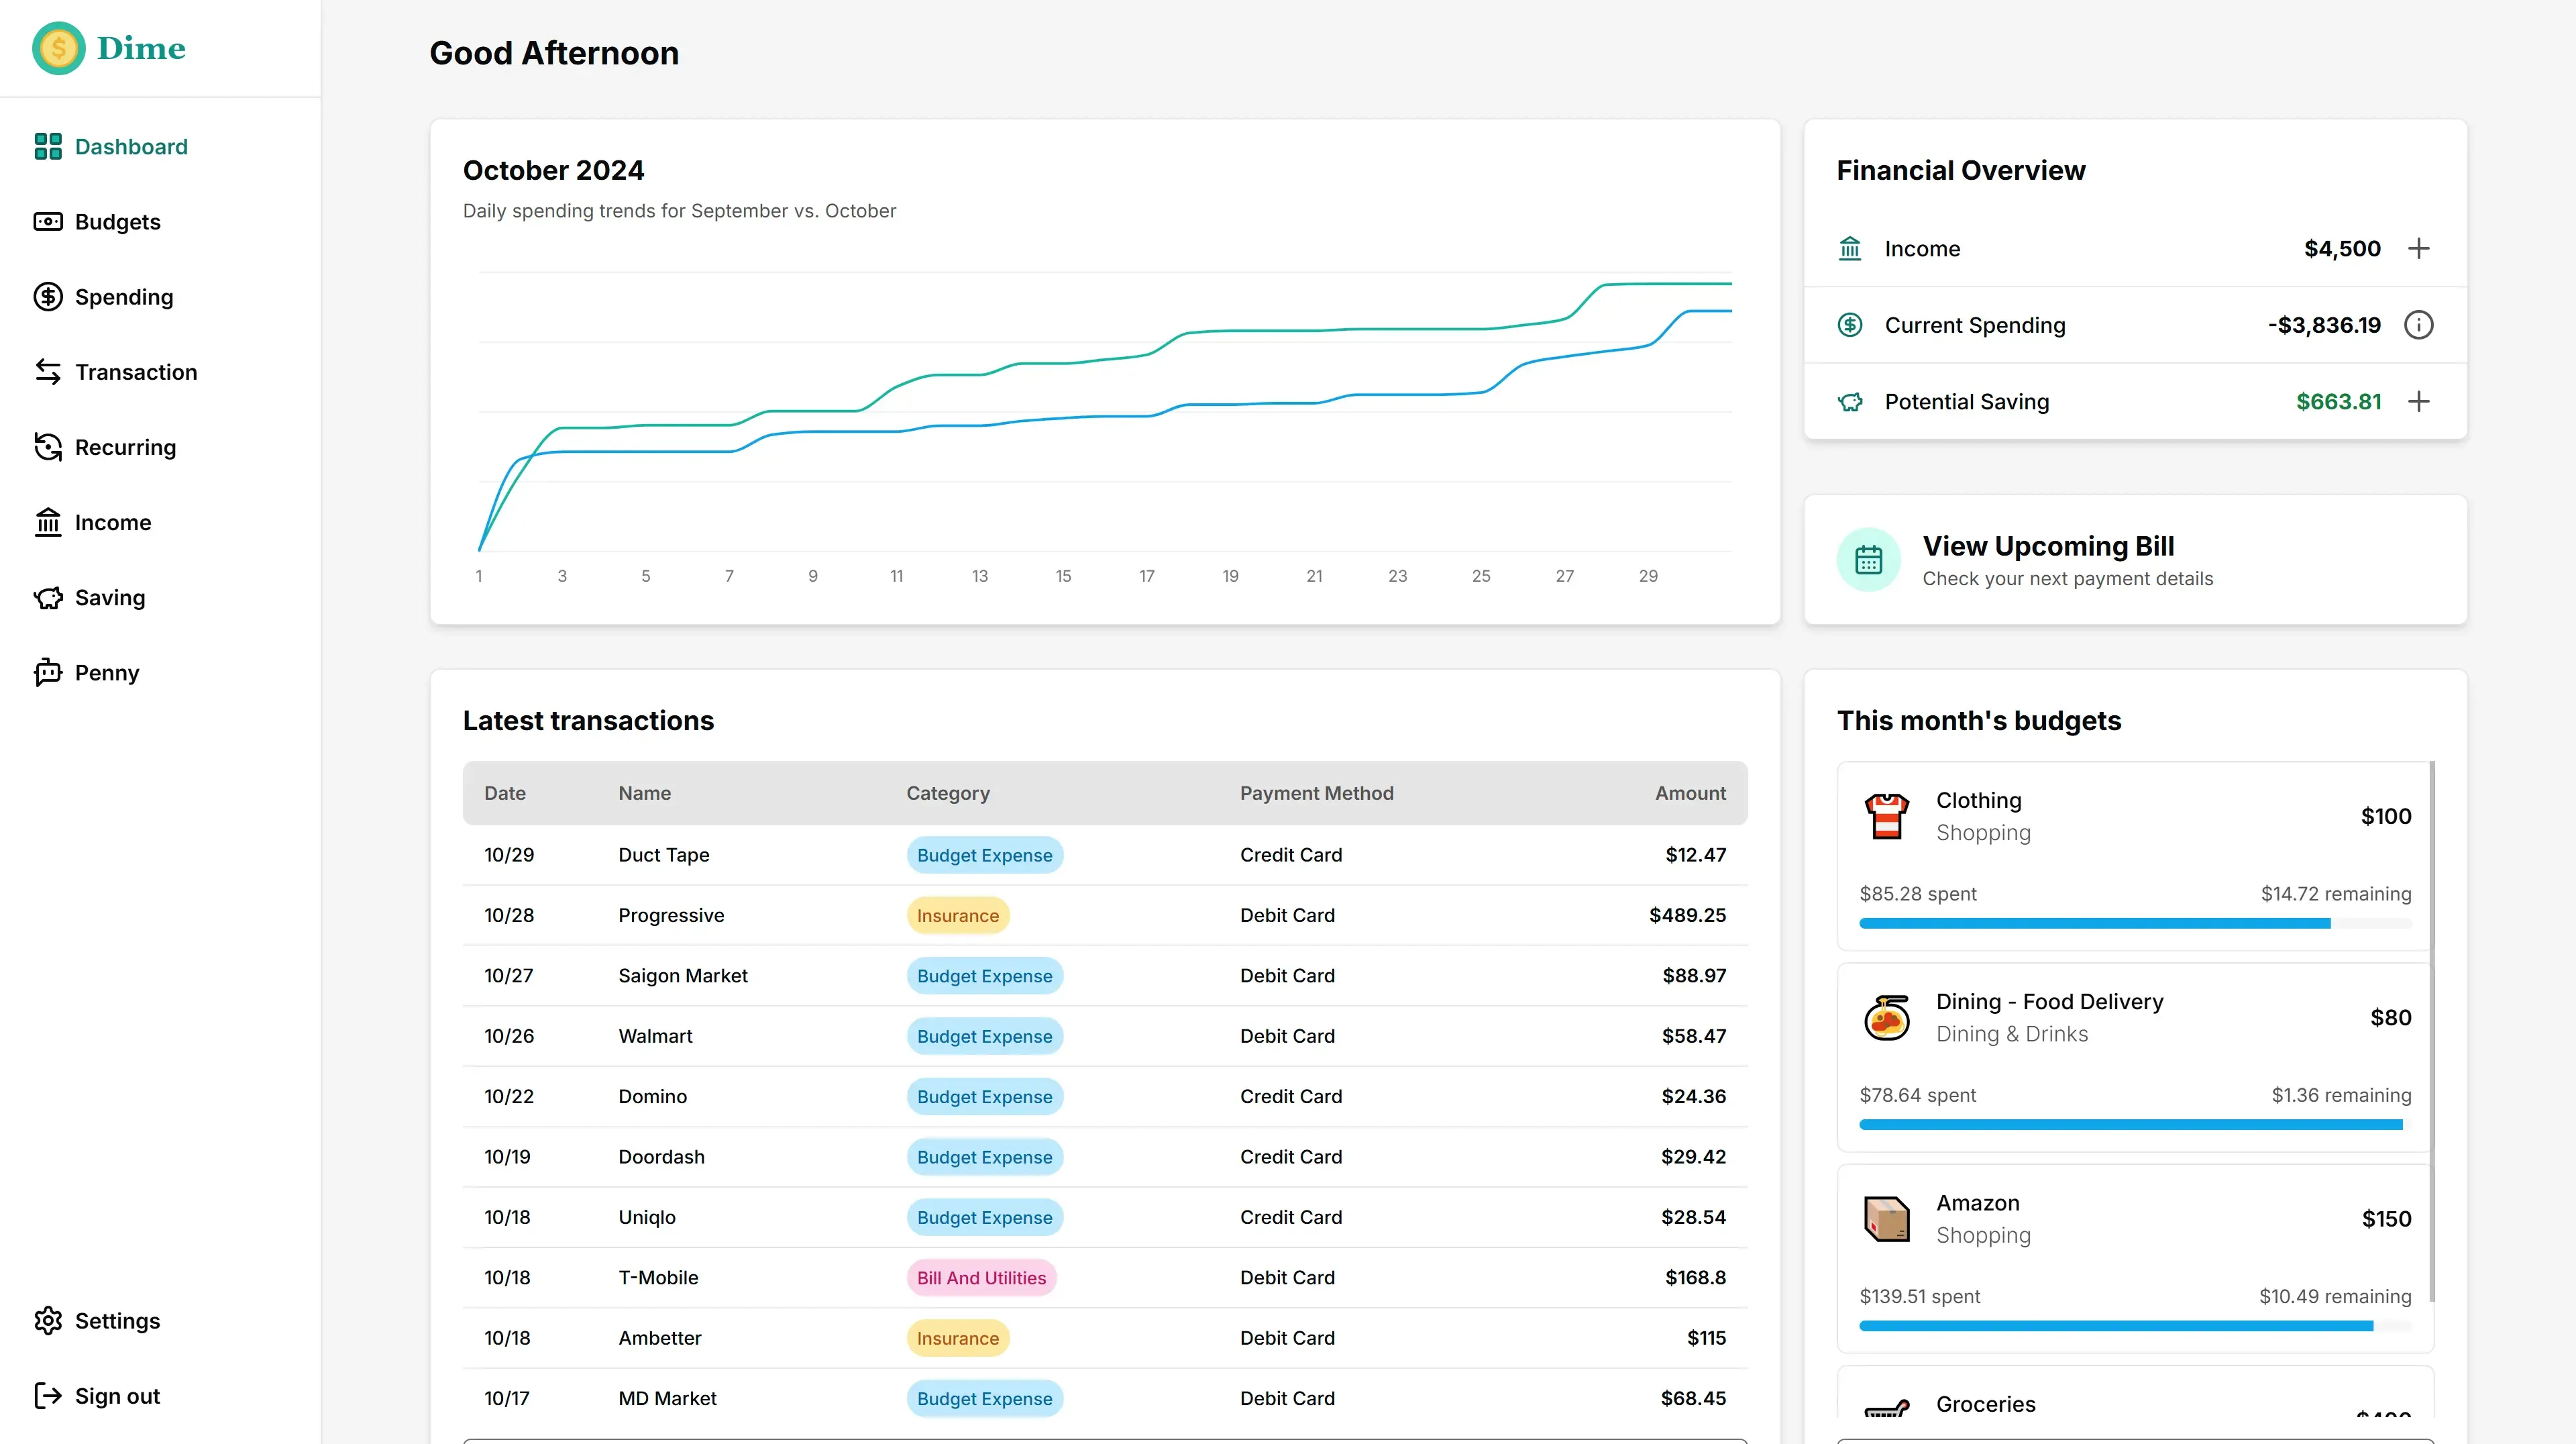Viewport: 2576px width, 1444px height.
Task: Click the Domino transaction name
Action: [652, 1096]
